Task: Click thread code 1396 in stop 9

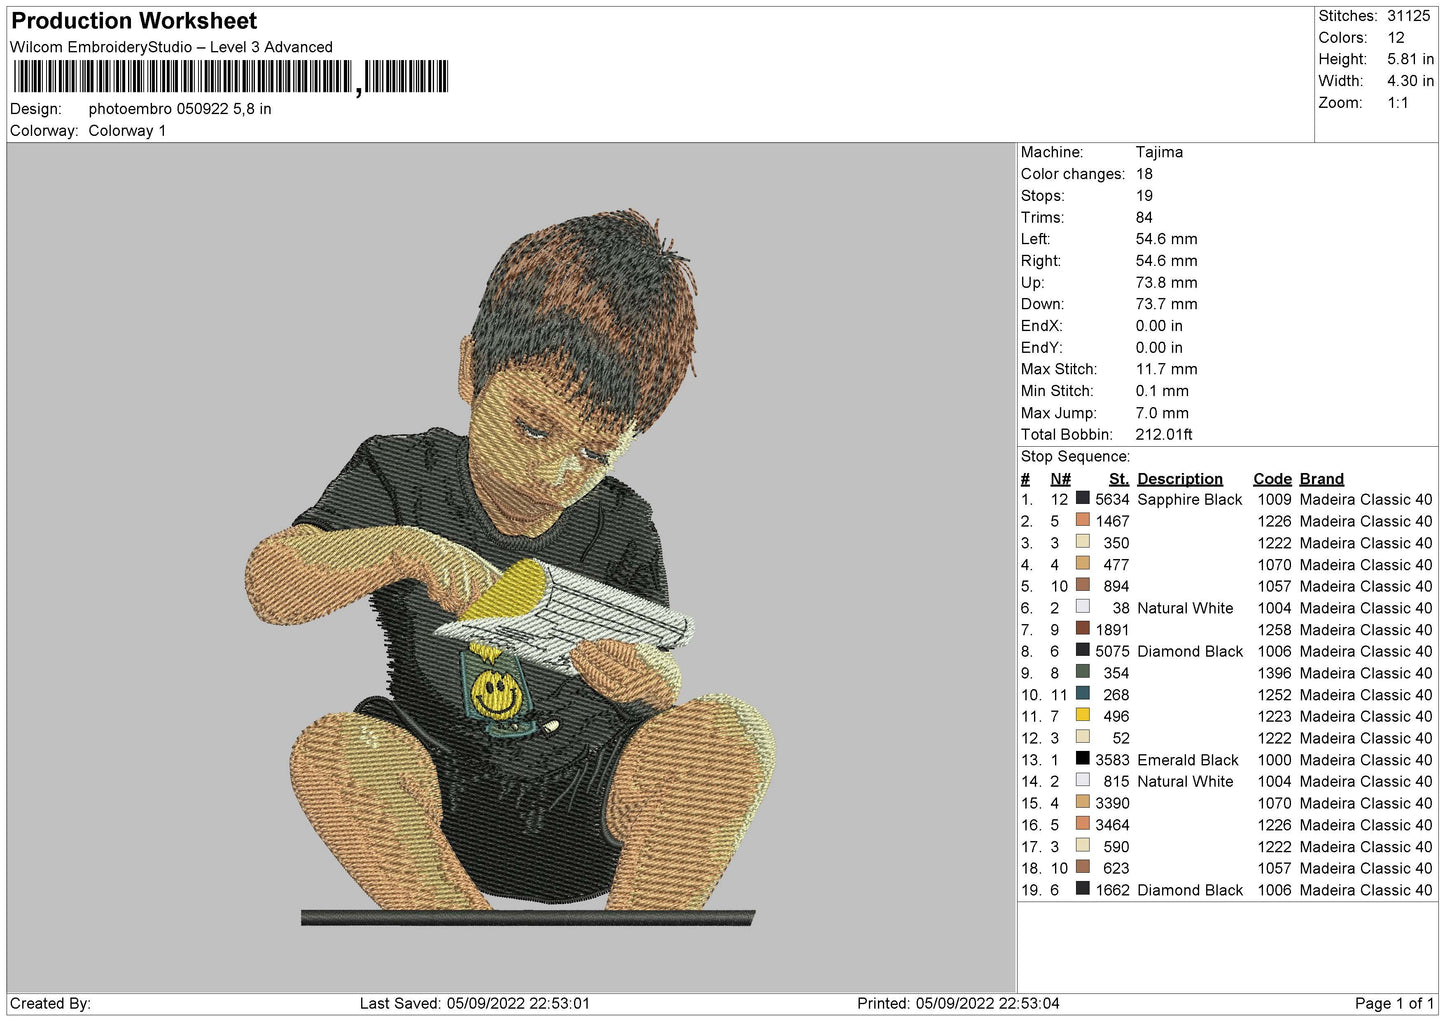Action: 1275,673
